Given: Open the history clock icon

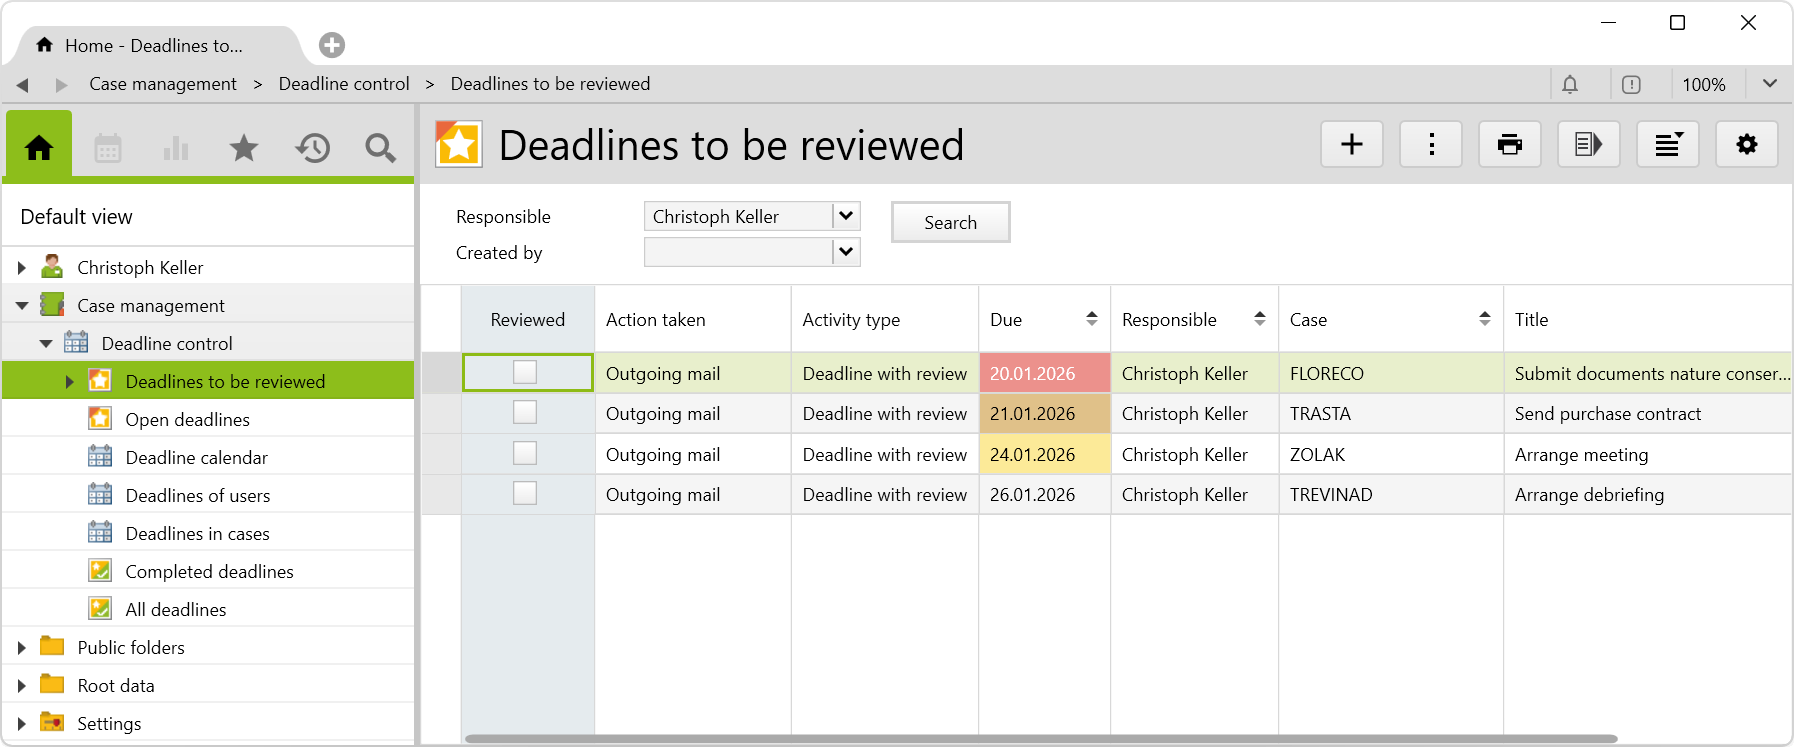Looking at the screenshot, I should [x=312, y=149].
